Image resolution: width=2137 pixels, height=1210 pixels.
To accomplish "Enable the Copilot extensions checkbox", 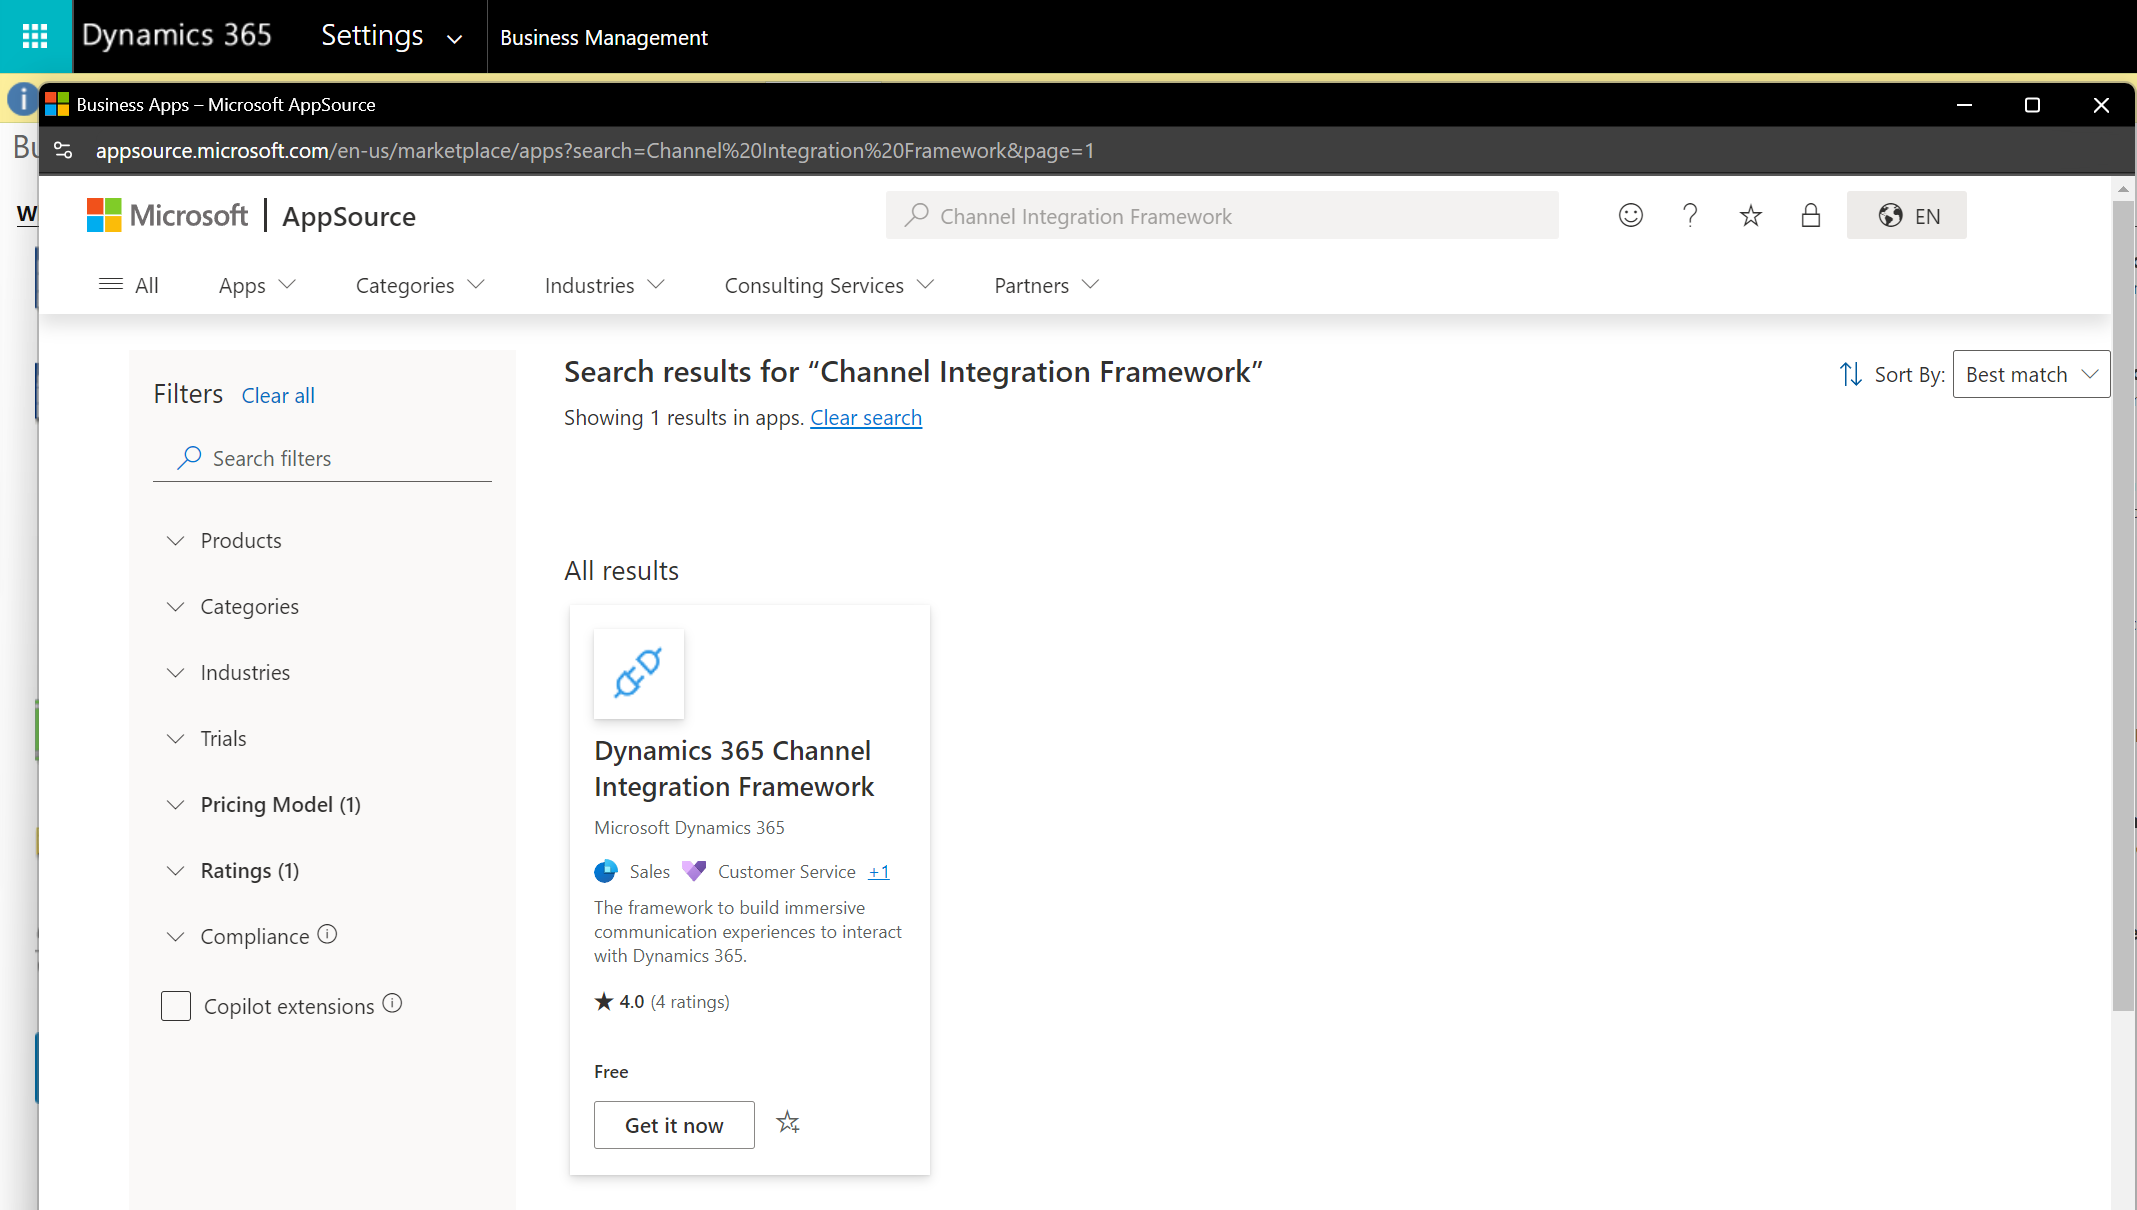I will (176, 1006).
